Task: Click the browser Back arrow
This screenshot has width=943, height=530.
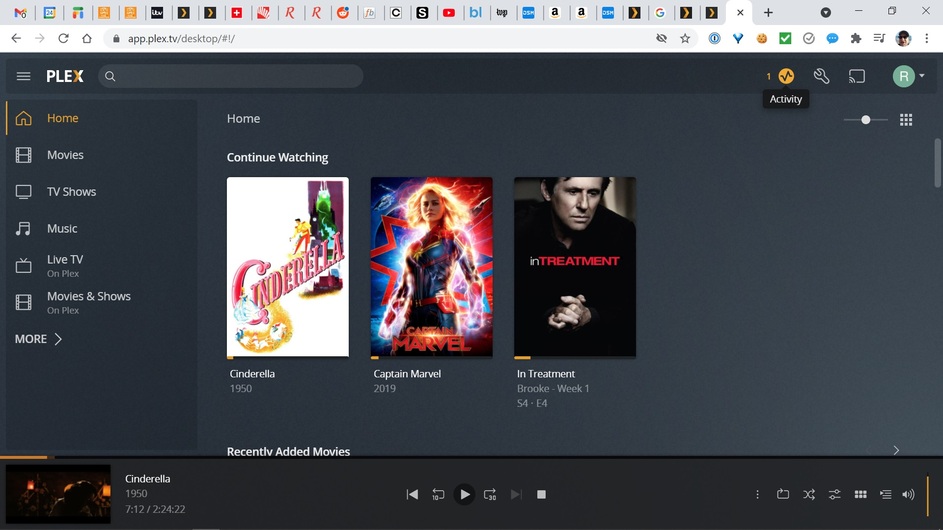Action: click(x=16, y=39)
